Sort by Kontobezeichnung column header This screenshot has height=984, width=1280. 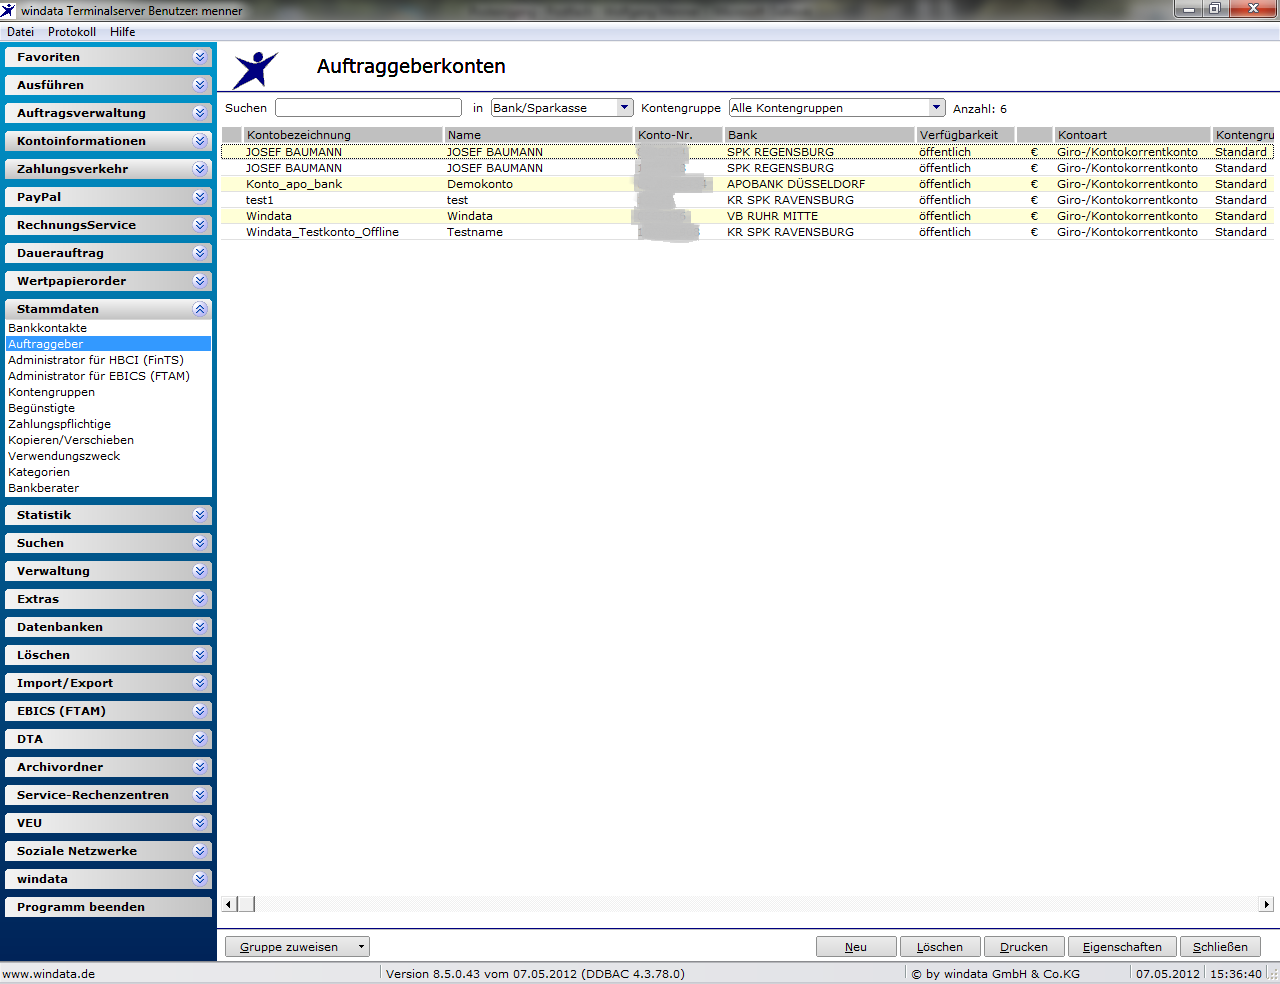[343, 135]
